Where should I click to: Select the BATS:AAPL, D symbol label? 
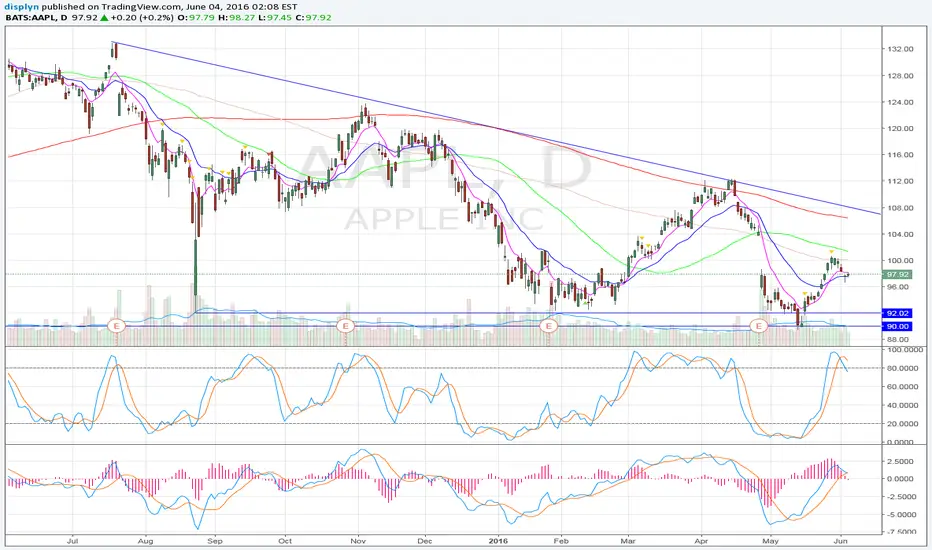point(36,18)
